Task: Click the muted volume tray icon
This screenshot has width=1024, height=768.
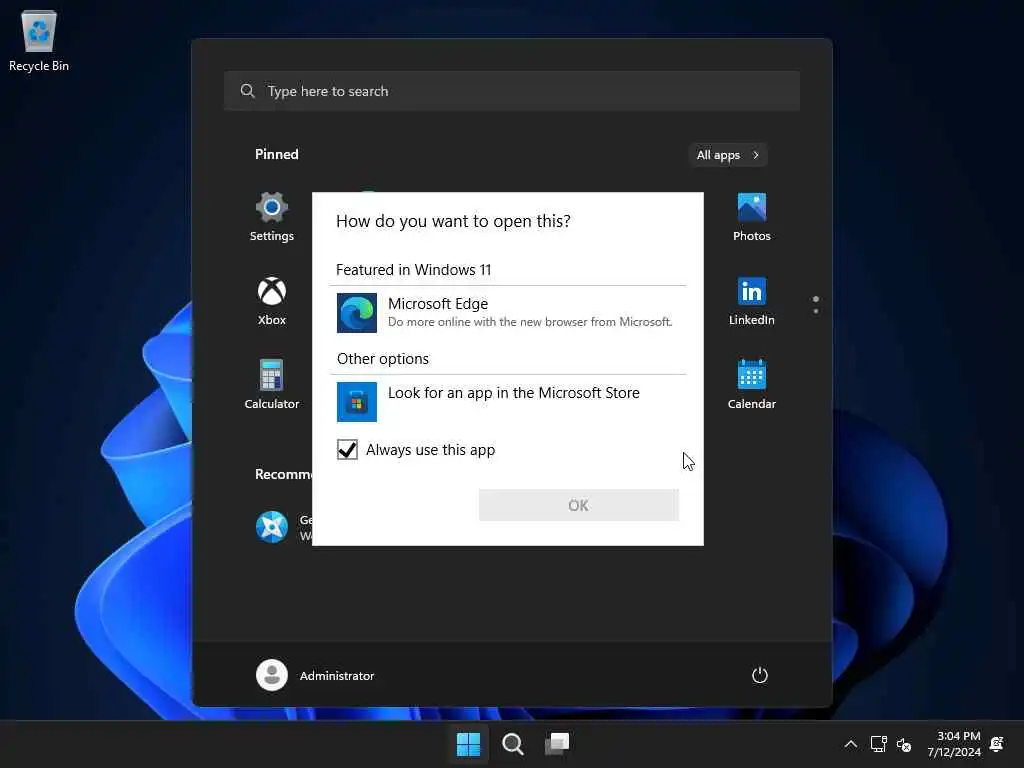Action: pos(904,744)
